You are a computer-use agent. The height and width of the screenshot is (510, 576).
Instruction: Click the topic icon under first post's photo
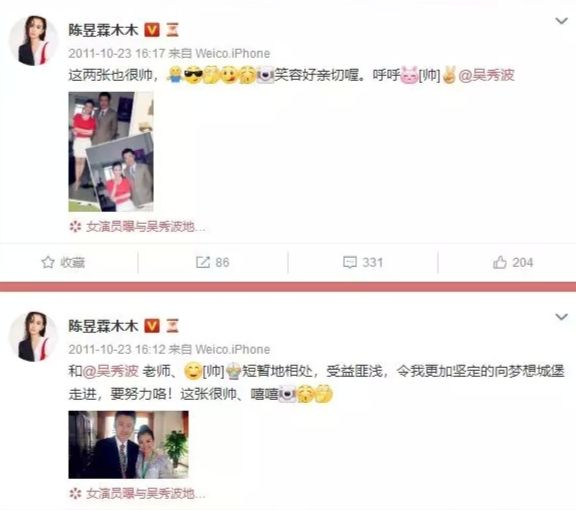(75, 227)
